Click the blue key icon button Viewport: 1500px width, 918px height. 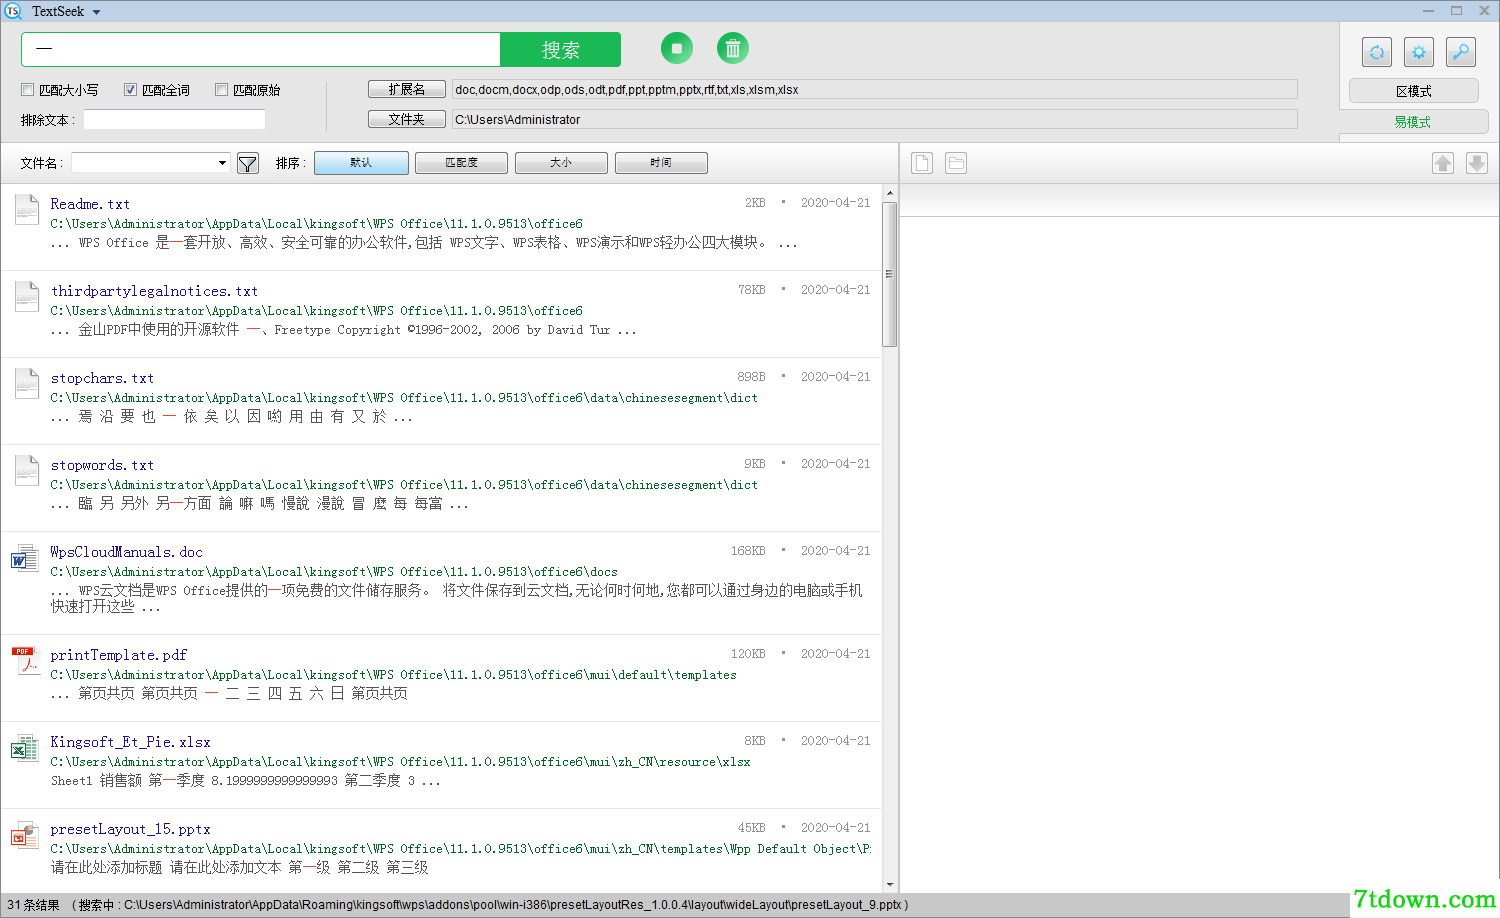pyautogui.click(x=1461, y=52)
